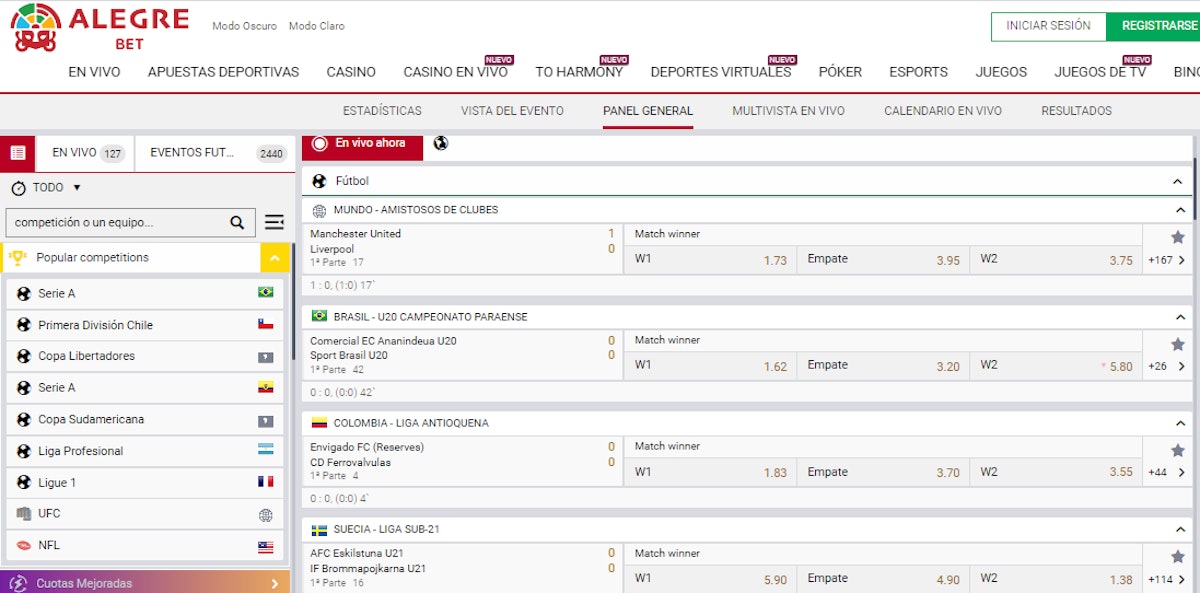The width and height of the screenshot is (1200, 593).
Task: Favorite the Envigado FC match star
Action: click(x=1177, y=450)
